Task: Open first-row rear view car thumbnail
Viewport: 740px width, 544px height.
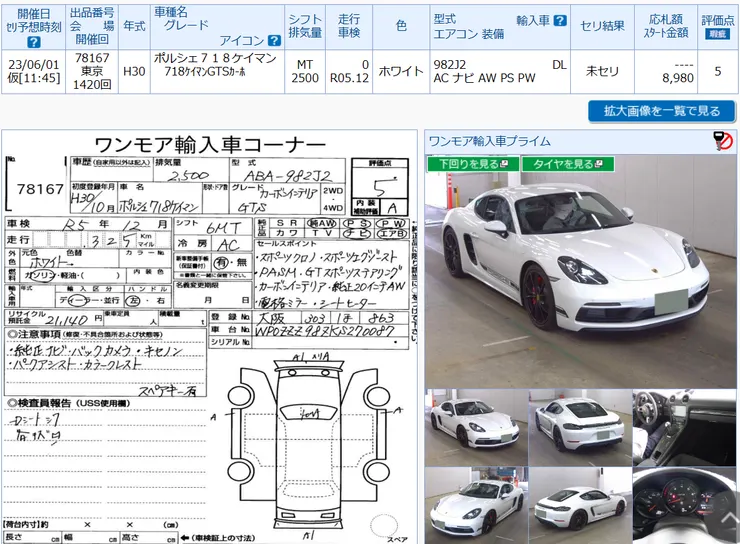Action: point(580,427)
